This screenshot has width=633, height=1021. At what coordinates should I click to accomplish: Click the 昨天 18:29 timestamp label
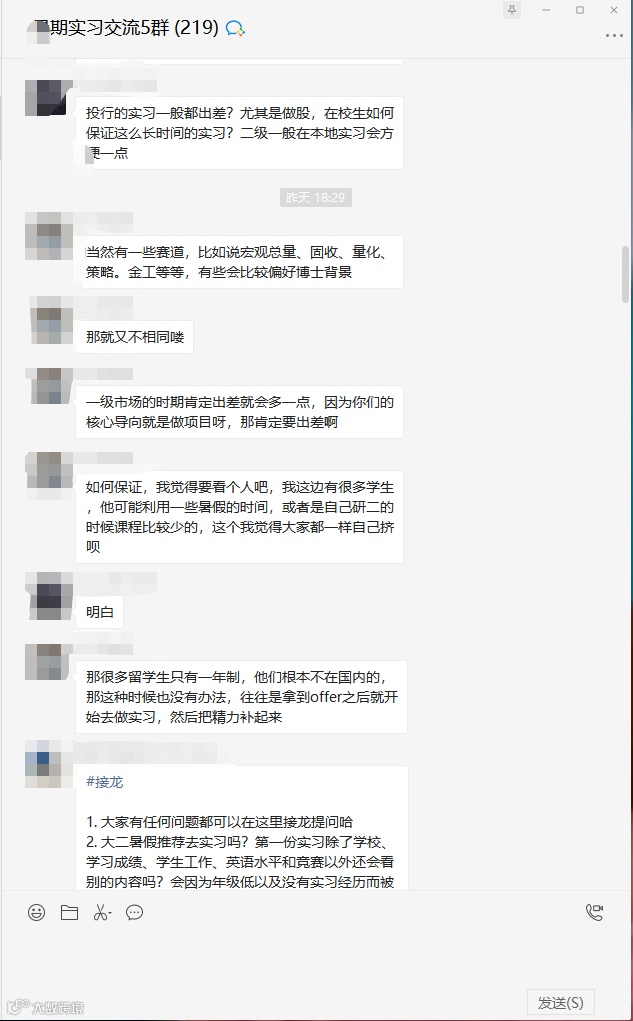316,197
